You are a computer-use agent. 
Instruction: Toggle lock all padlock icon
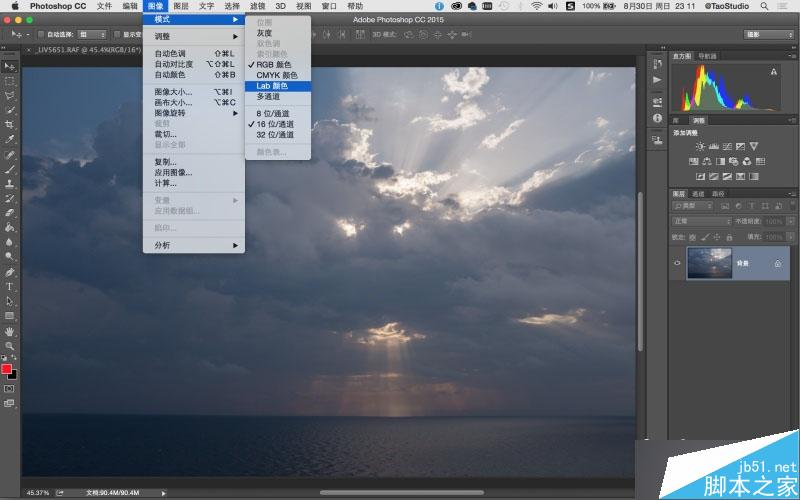click(729, 237)
